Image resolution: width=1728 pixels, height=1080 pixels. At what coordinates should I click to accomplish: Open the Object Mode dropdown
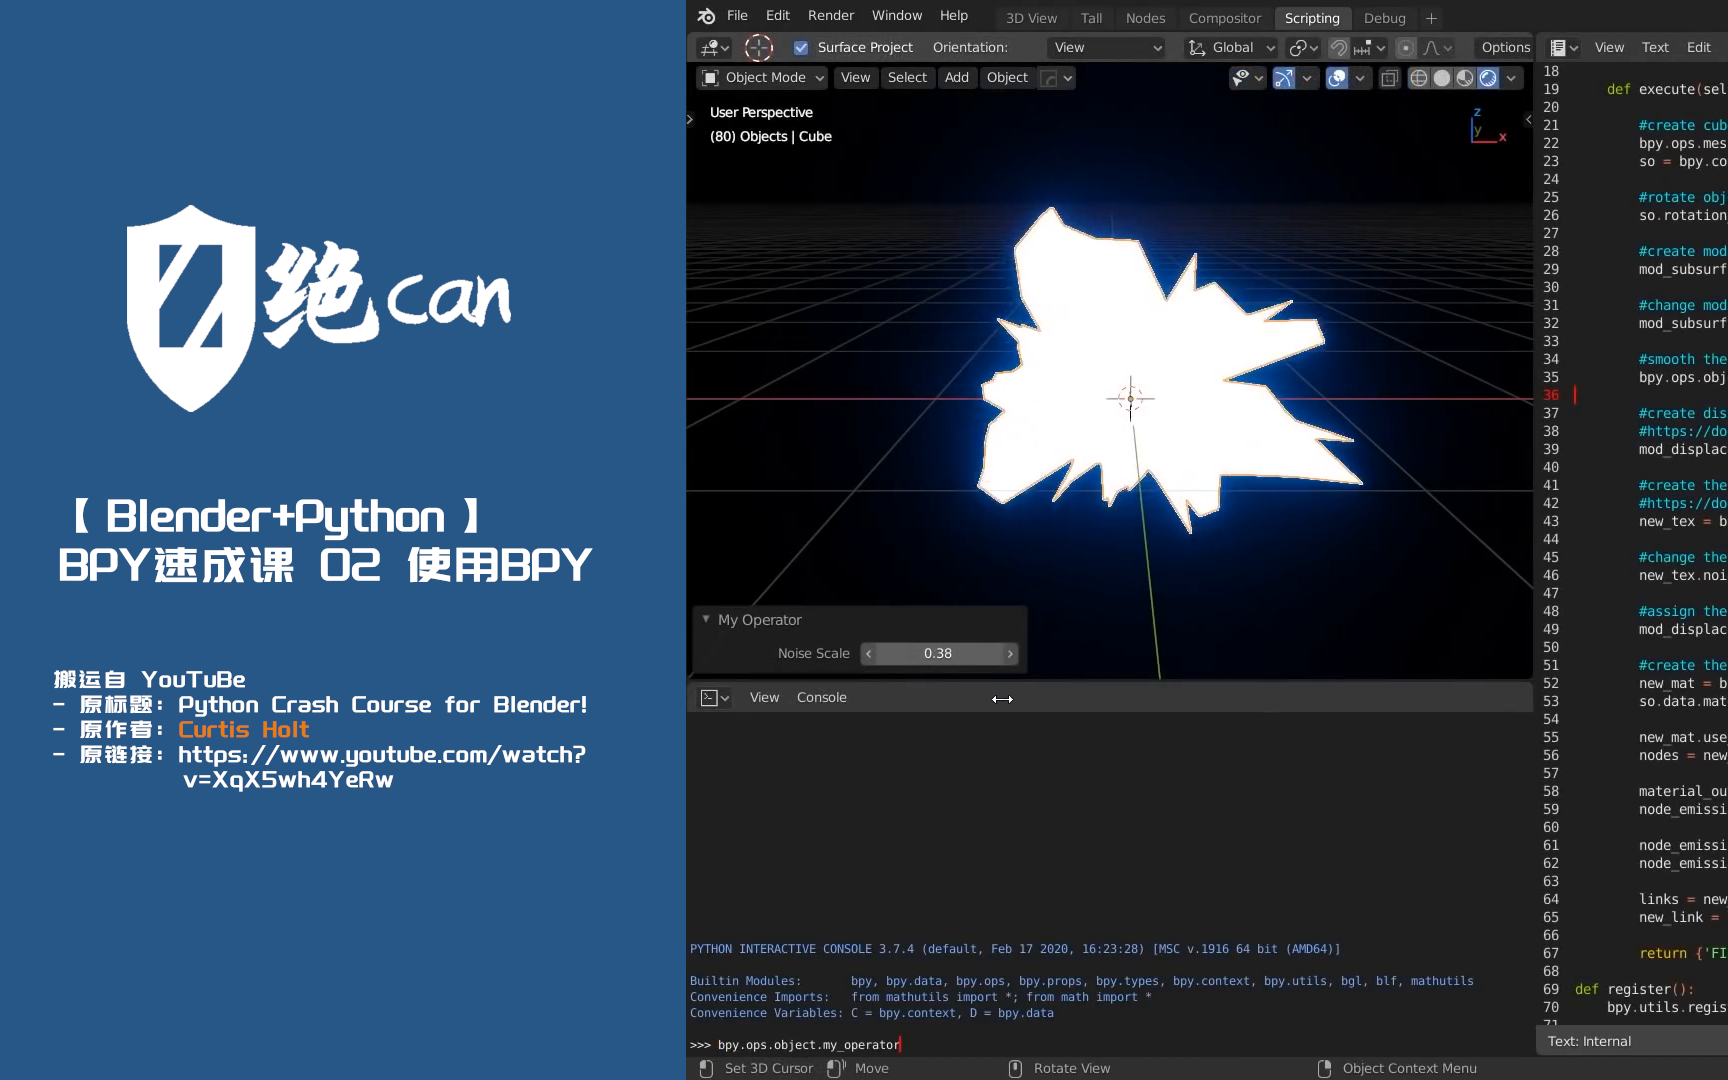[762, 78]
